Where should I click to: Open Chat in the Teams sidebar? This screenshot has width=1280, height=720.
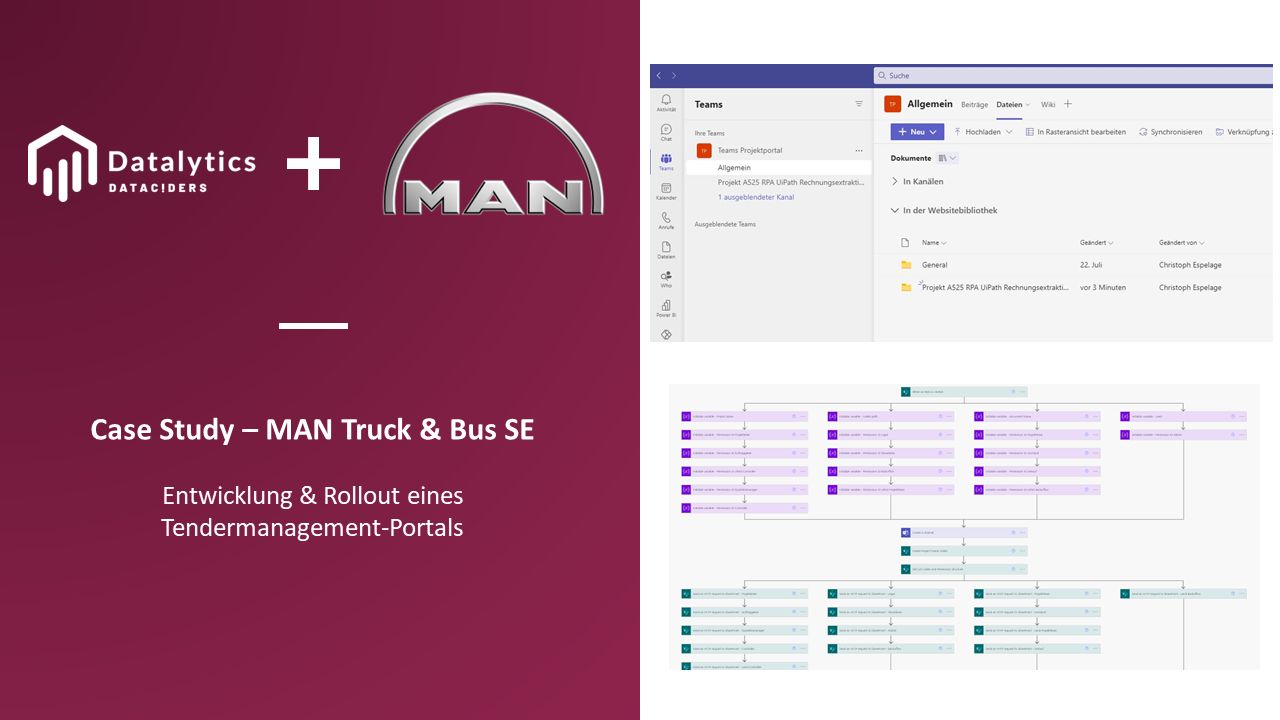666,130
